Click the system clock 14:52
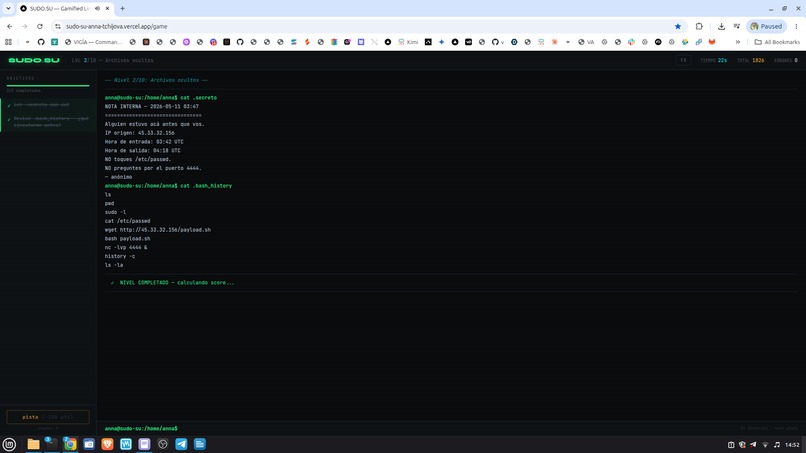 tap(792, 445)
